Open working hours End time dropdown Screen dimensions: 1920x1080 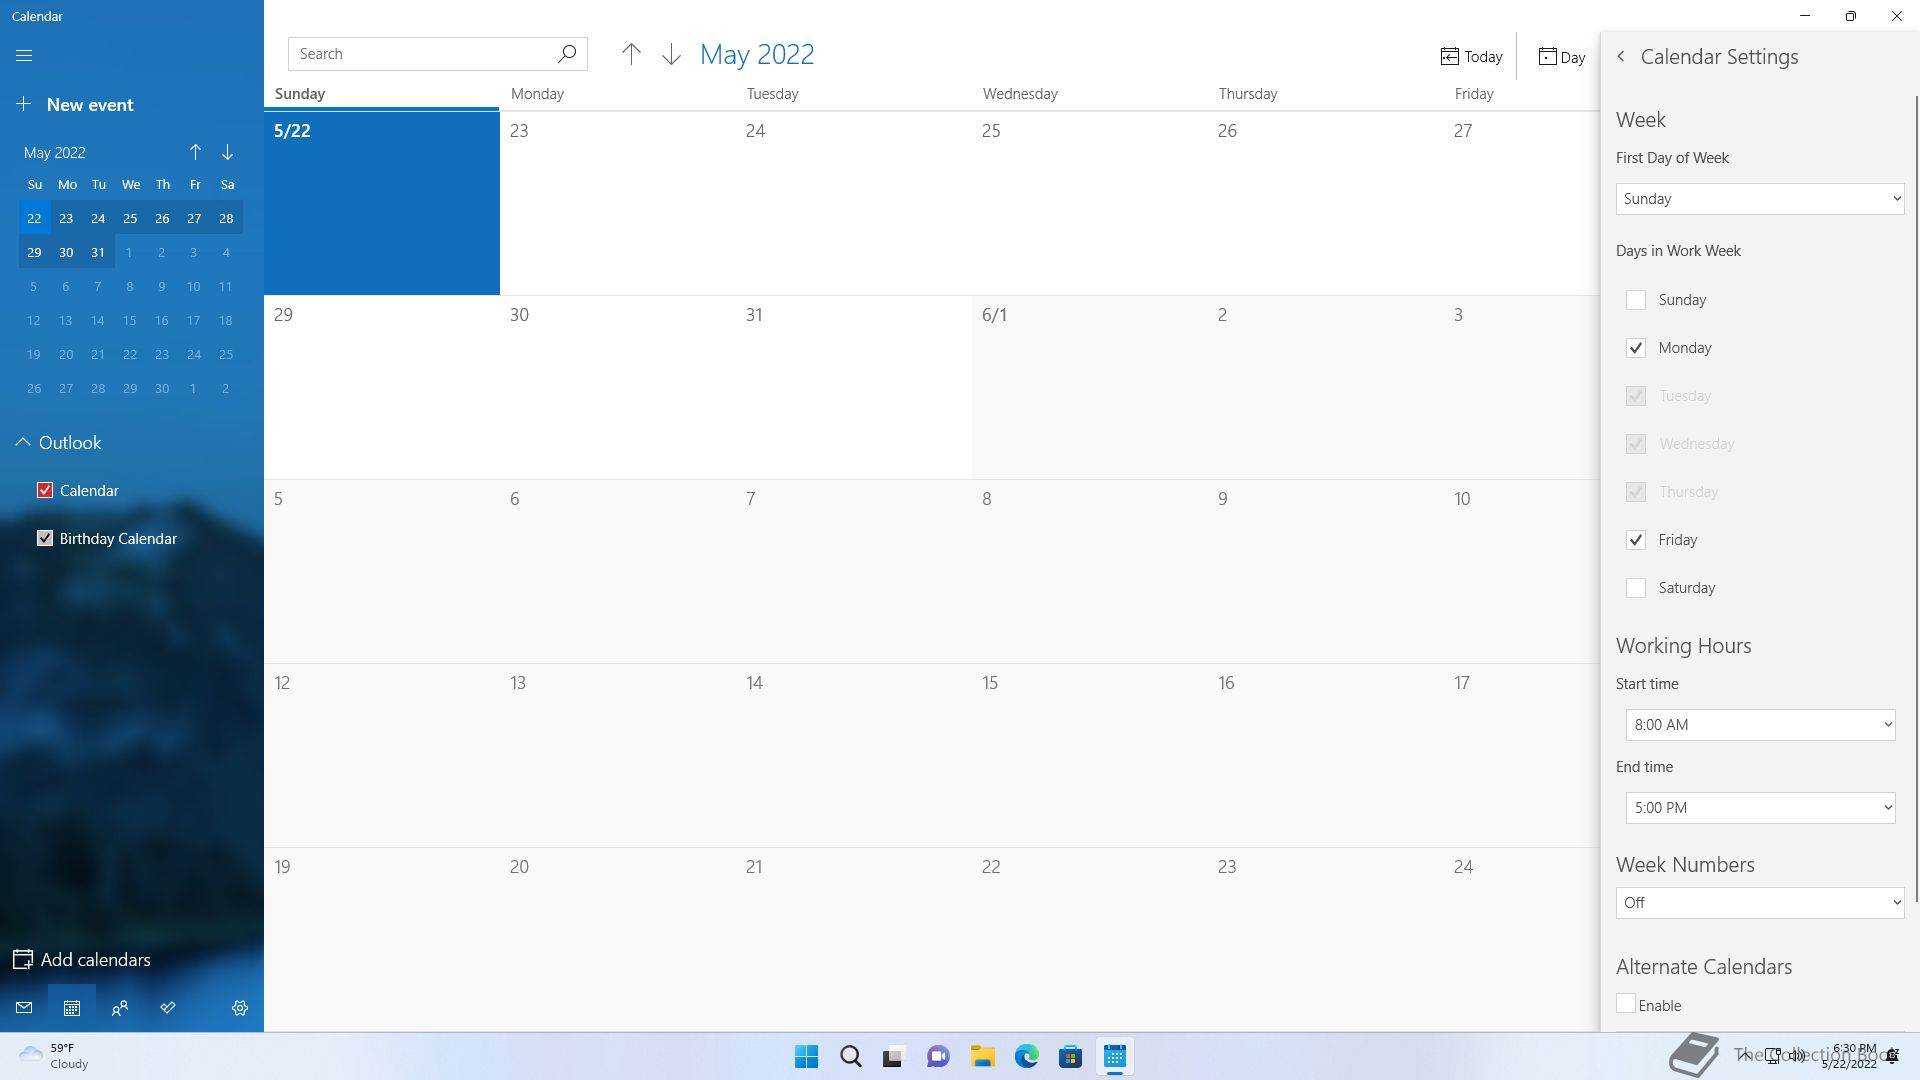(1760, 808)
